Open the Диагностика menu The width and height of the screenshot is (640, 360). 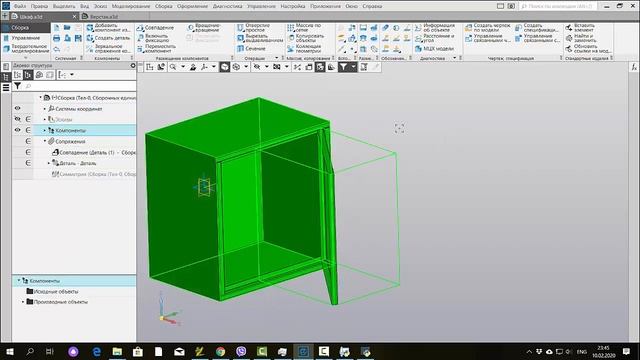[x=227, y=6]
